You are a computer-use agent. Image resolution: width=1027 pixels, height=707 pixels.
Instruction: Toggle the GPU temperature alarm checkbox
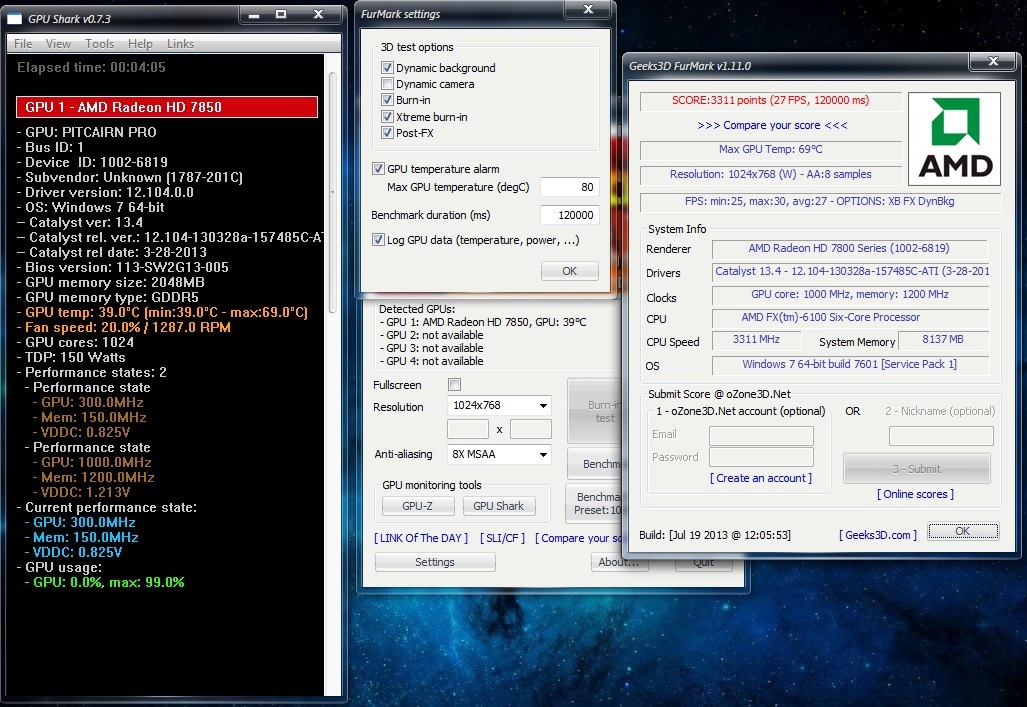(378, 168)
